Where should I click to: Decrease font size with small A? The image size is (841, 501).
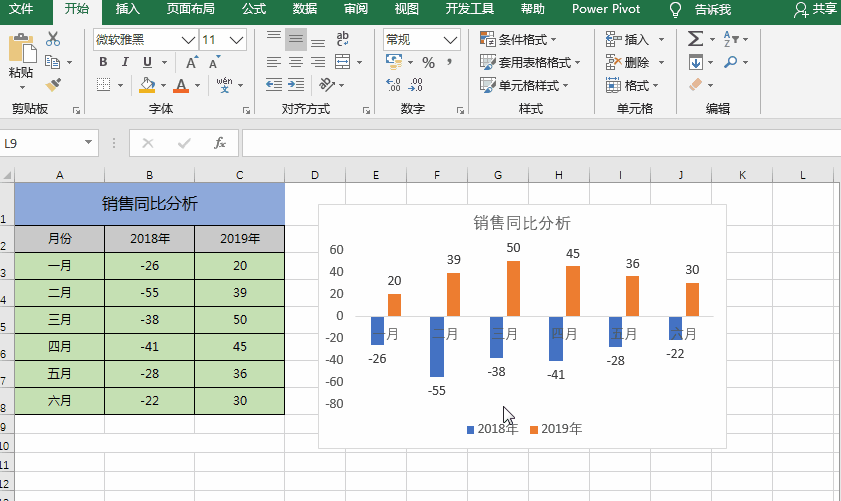click(215, 62)
